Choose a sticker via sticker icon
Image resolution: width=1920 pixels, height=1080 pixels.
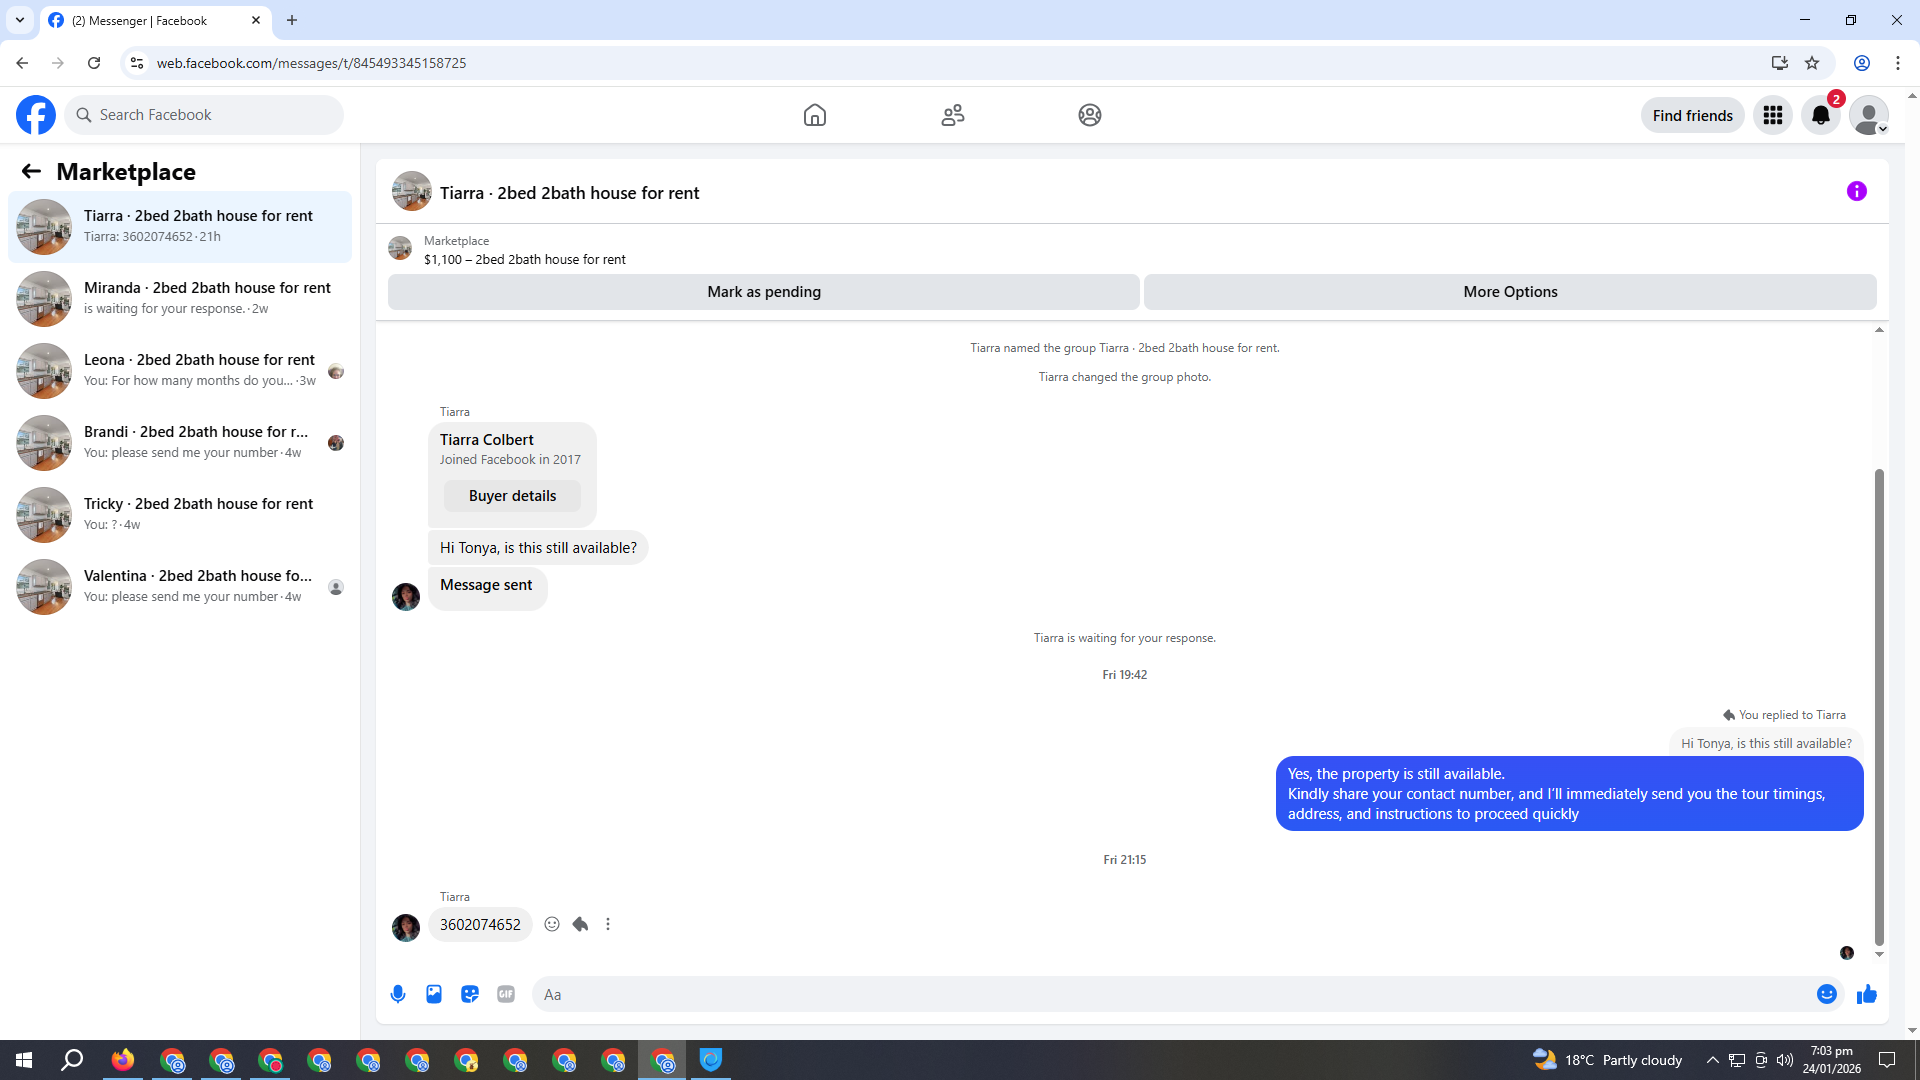tap(470, 994)
